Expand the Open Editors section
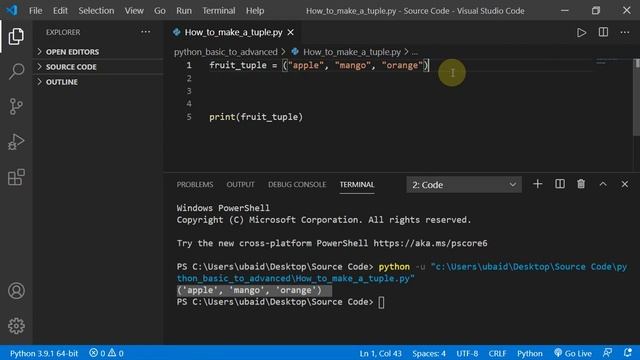The height and width of the screenshot is (360, 640). (98, 52)
